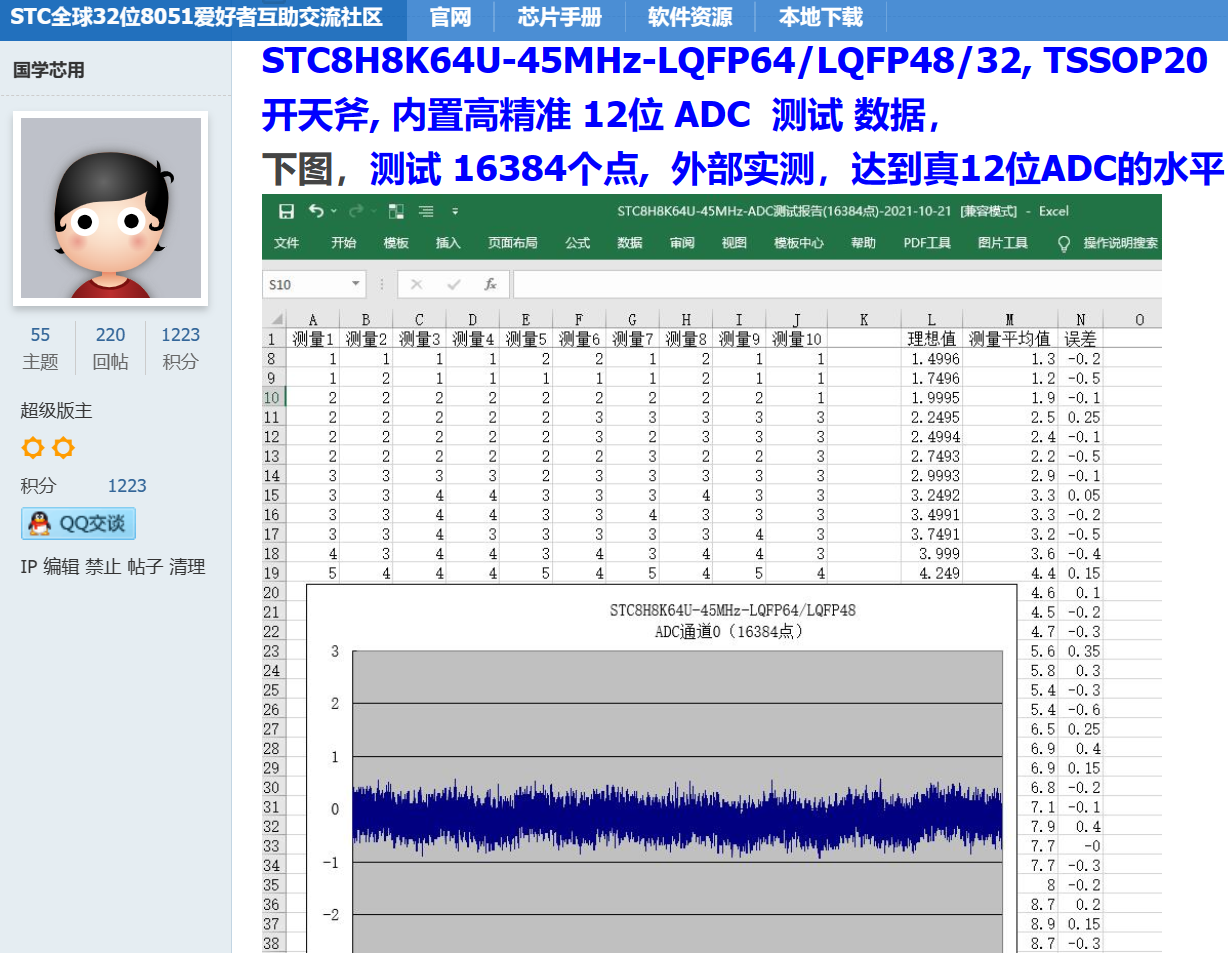Click the undo arrow icon
This screenshot has height=953, width=1228.
coord(316,211)
